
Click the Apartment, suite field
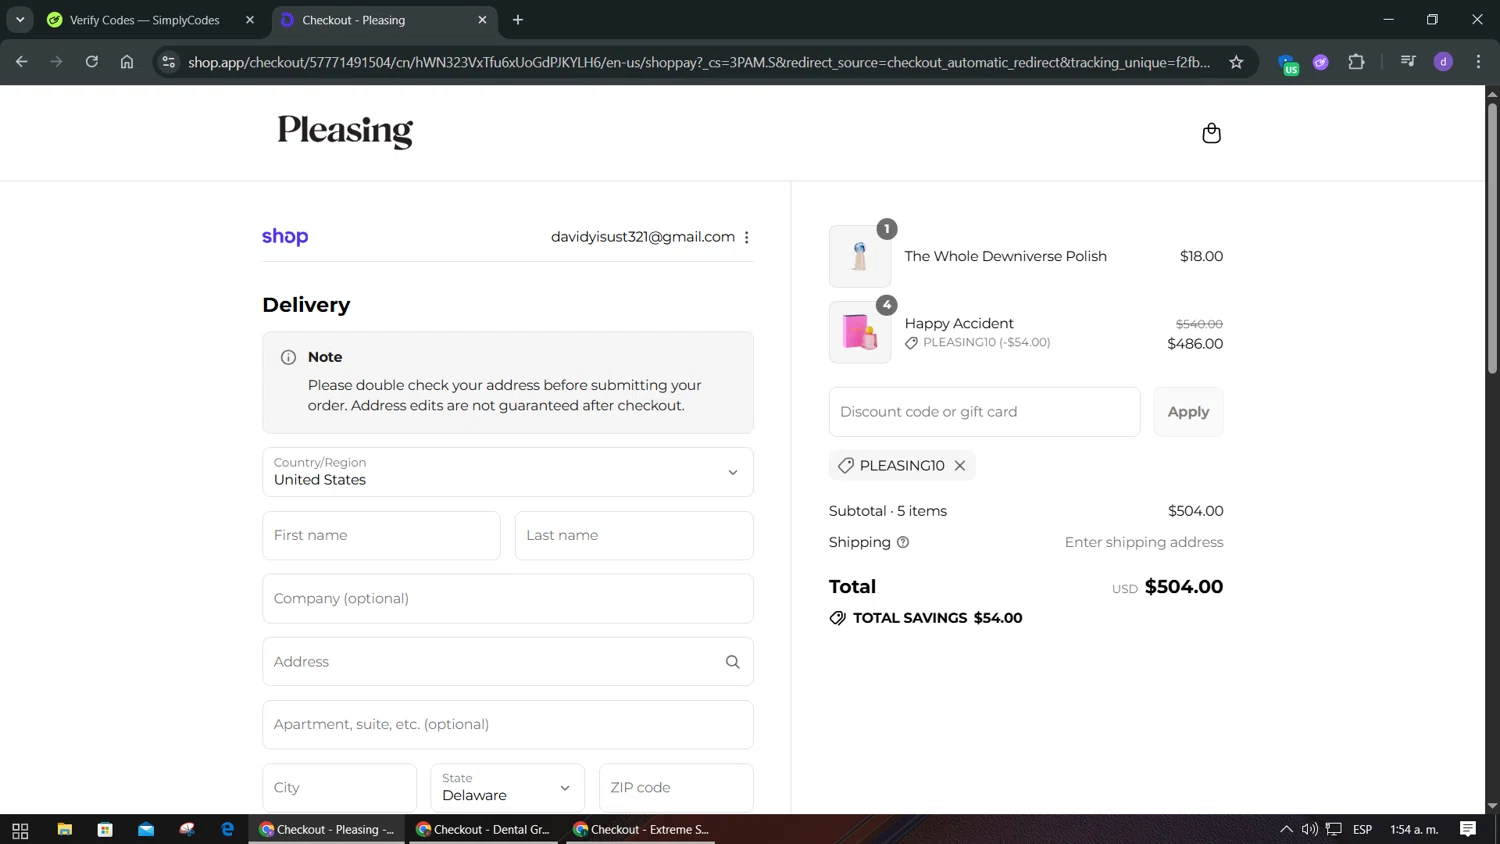508,725
